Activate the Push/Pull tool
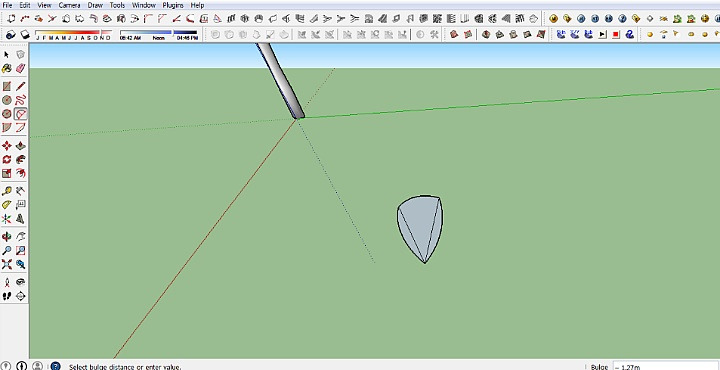Screen dimensions: 720x370 click(x=20, y=146)
